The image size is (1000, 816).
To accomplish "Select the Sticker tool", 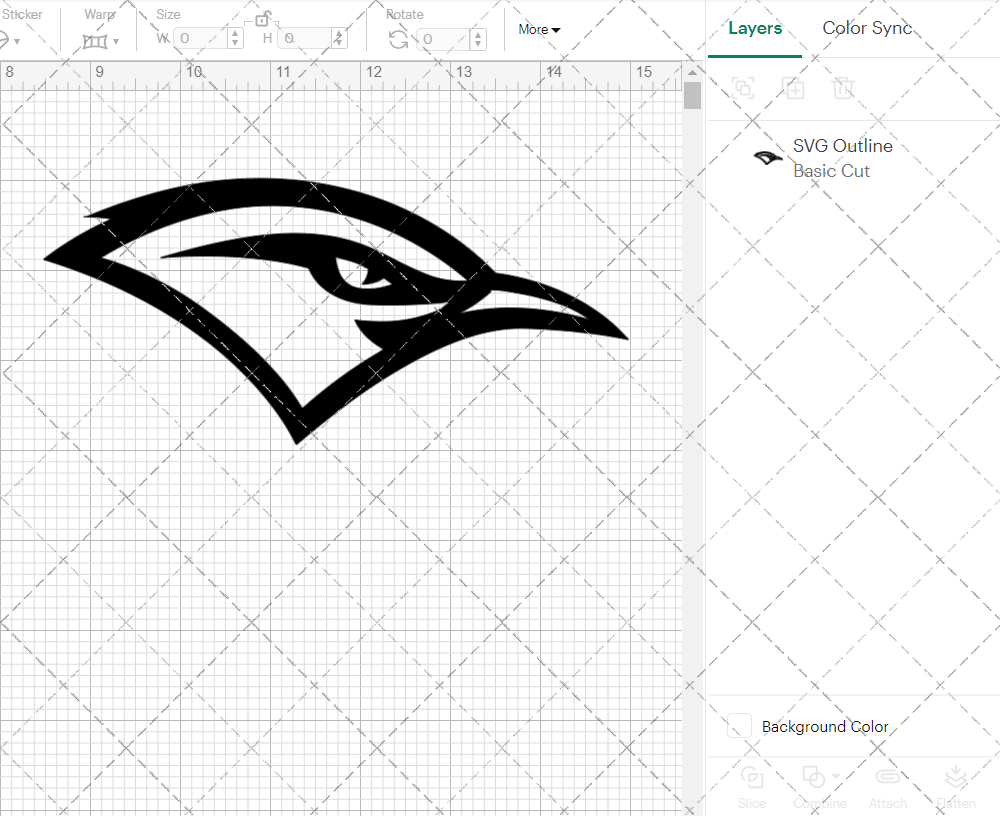I will tap(8, 38).
